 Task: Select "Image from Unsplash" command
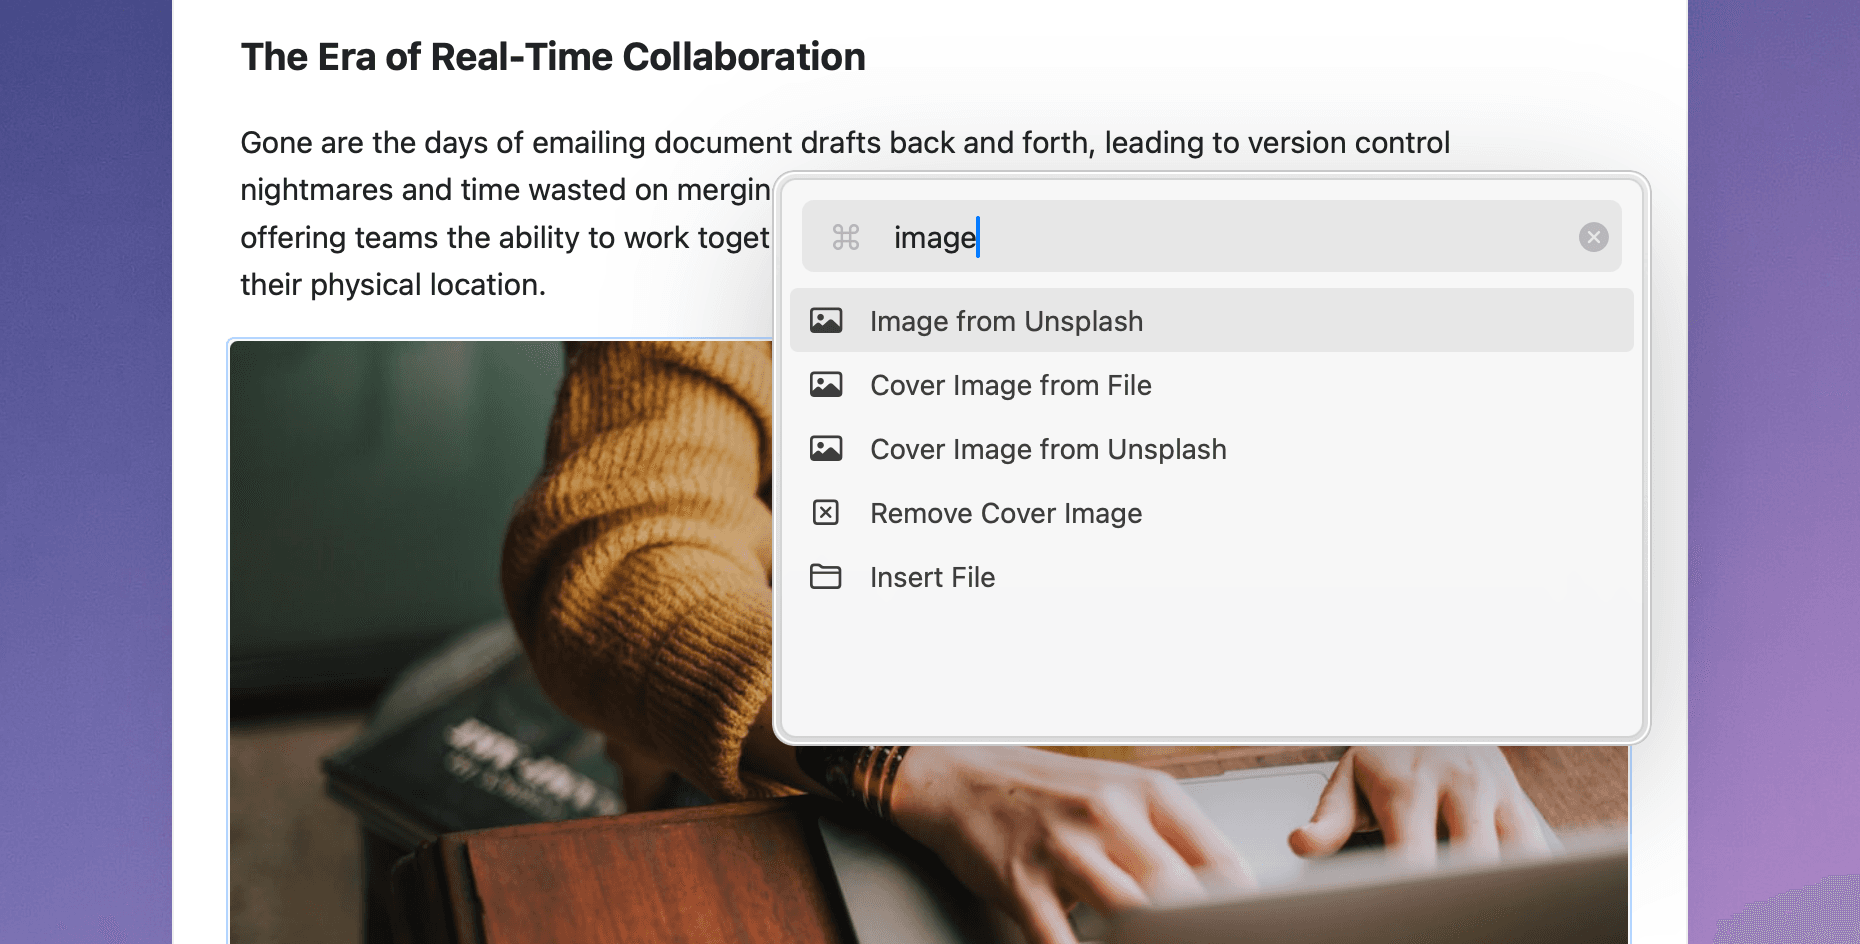[x=1211, y=320]
